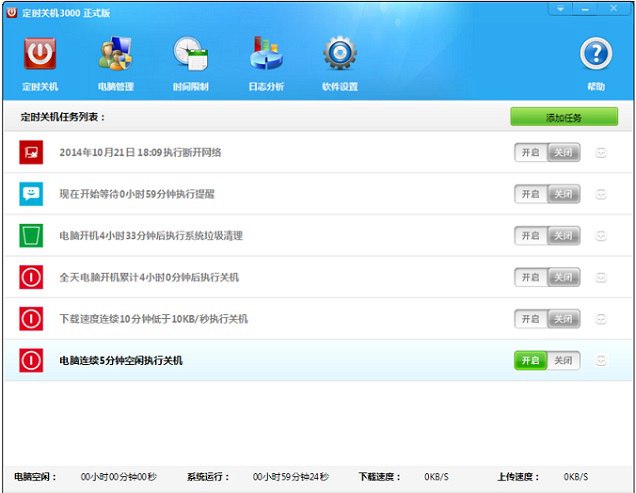Image resolution: width=636 pixels, height=493 pixels.
Task: Select the 全天电脑开机累计4小时 task row text
Action: pyautogui.click(x=149, y=277)
